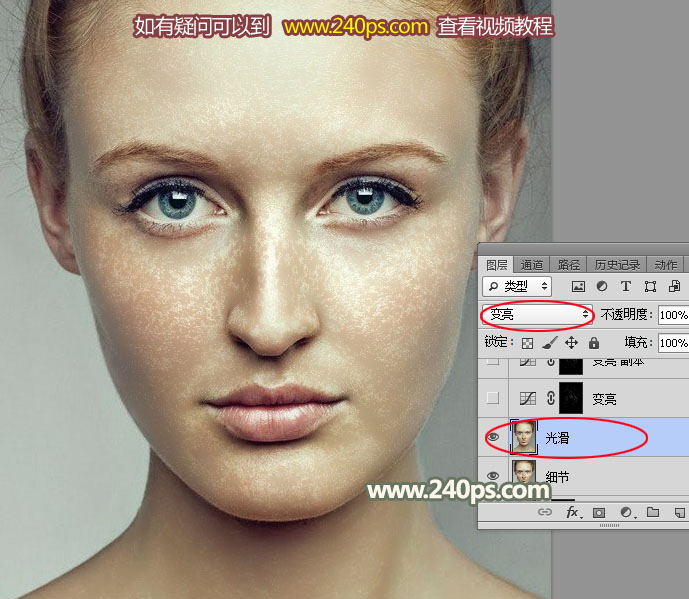
Task: Hide the 光滑 layer
Action: tap(493, 437)
